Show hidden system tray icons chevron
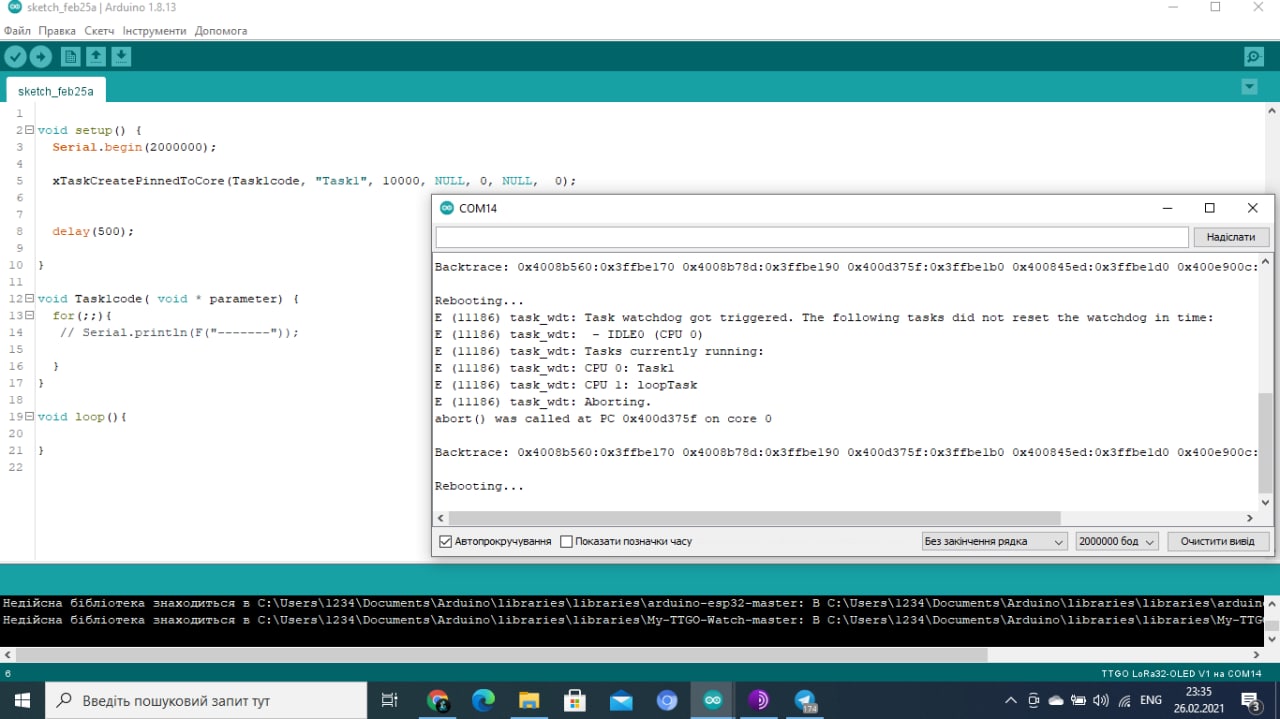The height and width of the screenshot is (719, 1280). (x=1010, y=700)
